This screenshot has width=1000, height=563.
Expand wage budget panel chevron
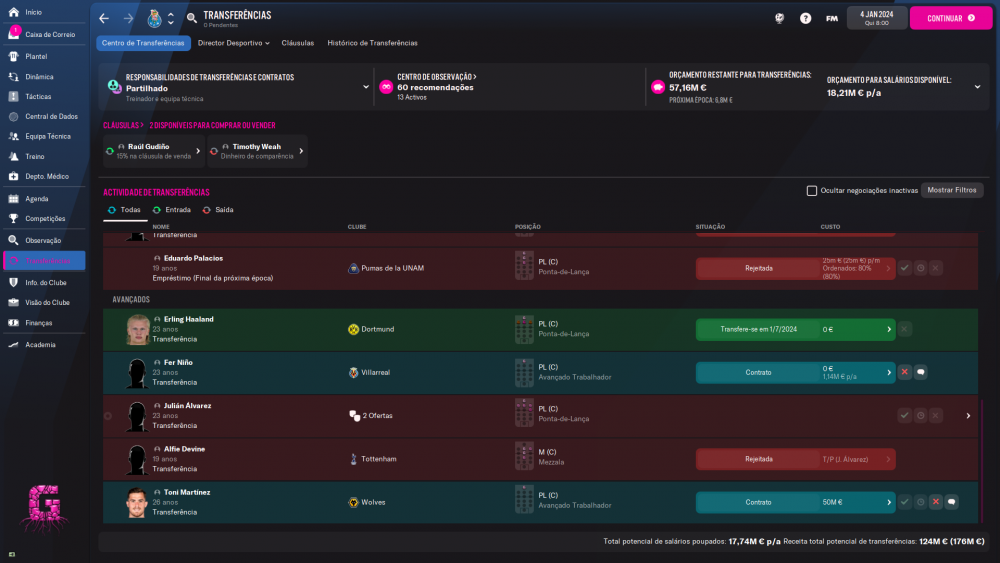(977, 87)
